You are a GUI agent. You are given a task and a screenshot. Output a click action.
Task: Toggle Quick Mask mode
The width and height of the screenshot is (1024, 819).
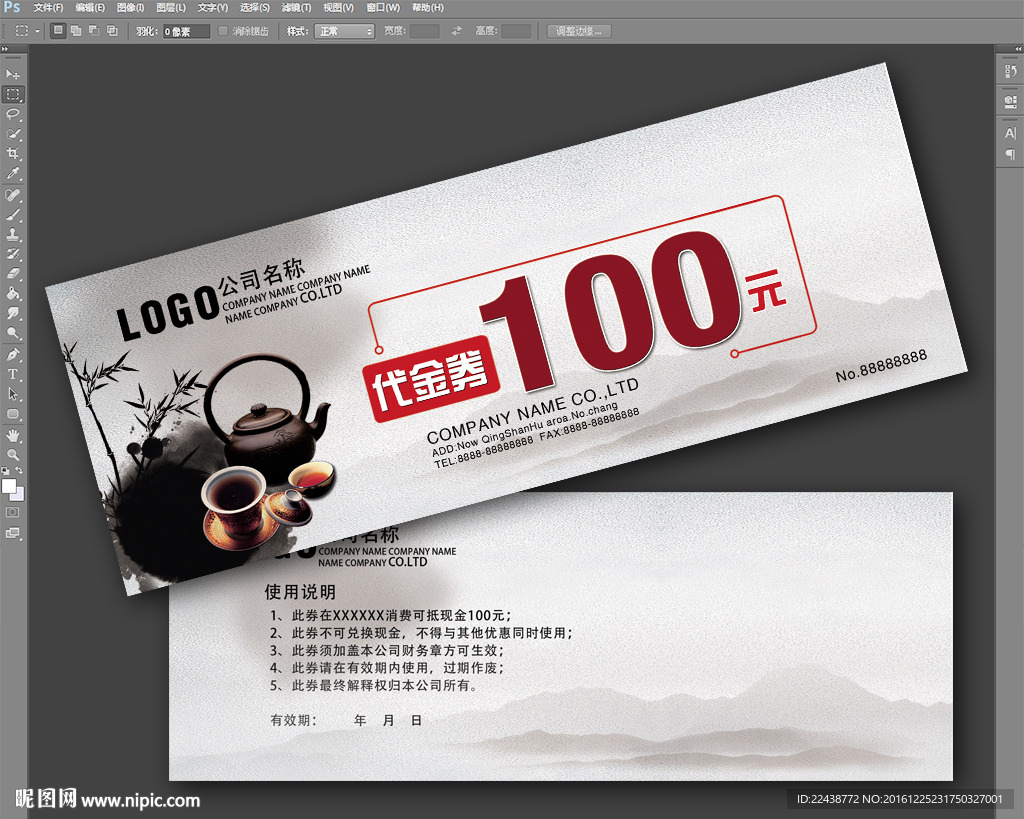(12, 513)
